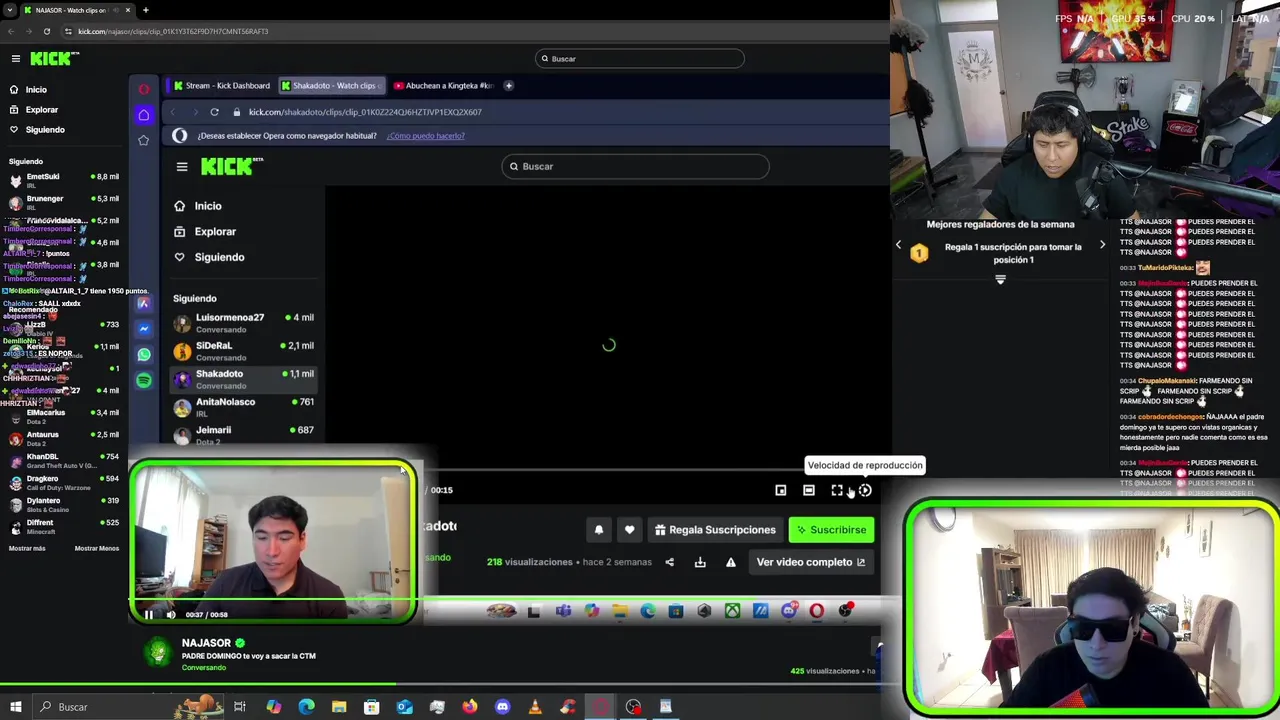This screenshot has width=1280, height=720.
Task: Go to Explorar in inner Kick sidebar
Action: 205,232
